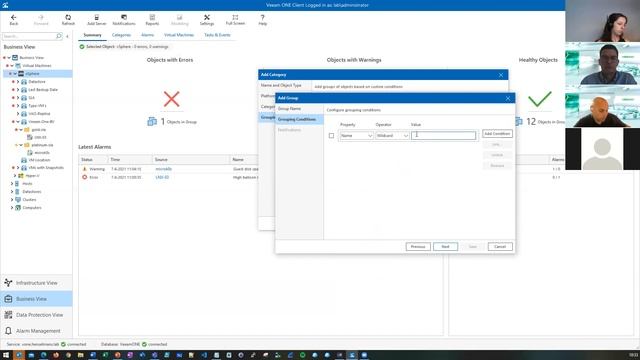The height and width of the screenshot is (360, 640).
Task: Open Settings from the toolbar
Action: click(207, 20)
